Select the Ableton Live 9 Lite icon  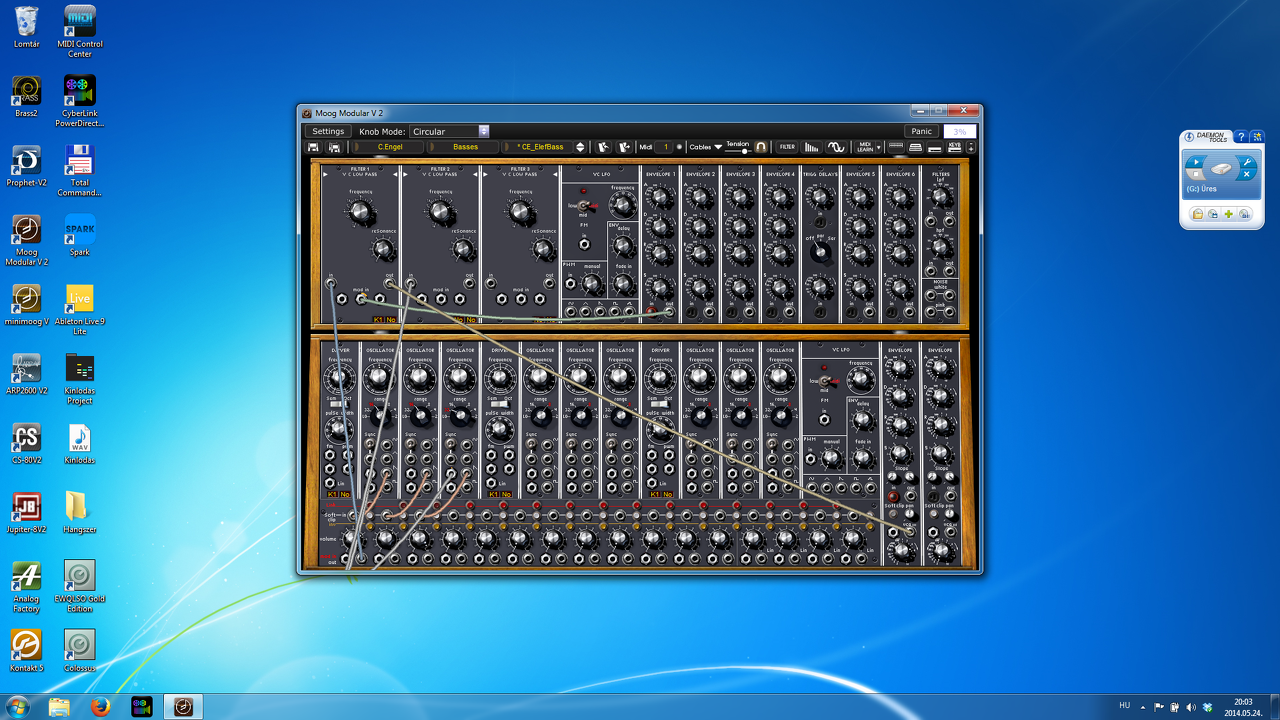pos(80,309)
